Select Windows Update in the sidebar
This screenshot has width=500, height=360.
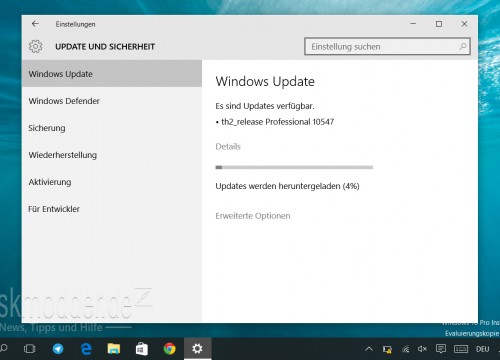(112, 74)
